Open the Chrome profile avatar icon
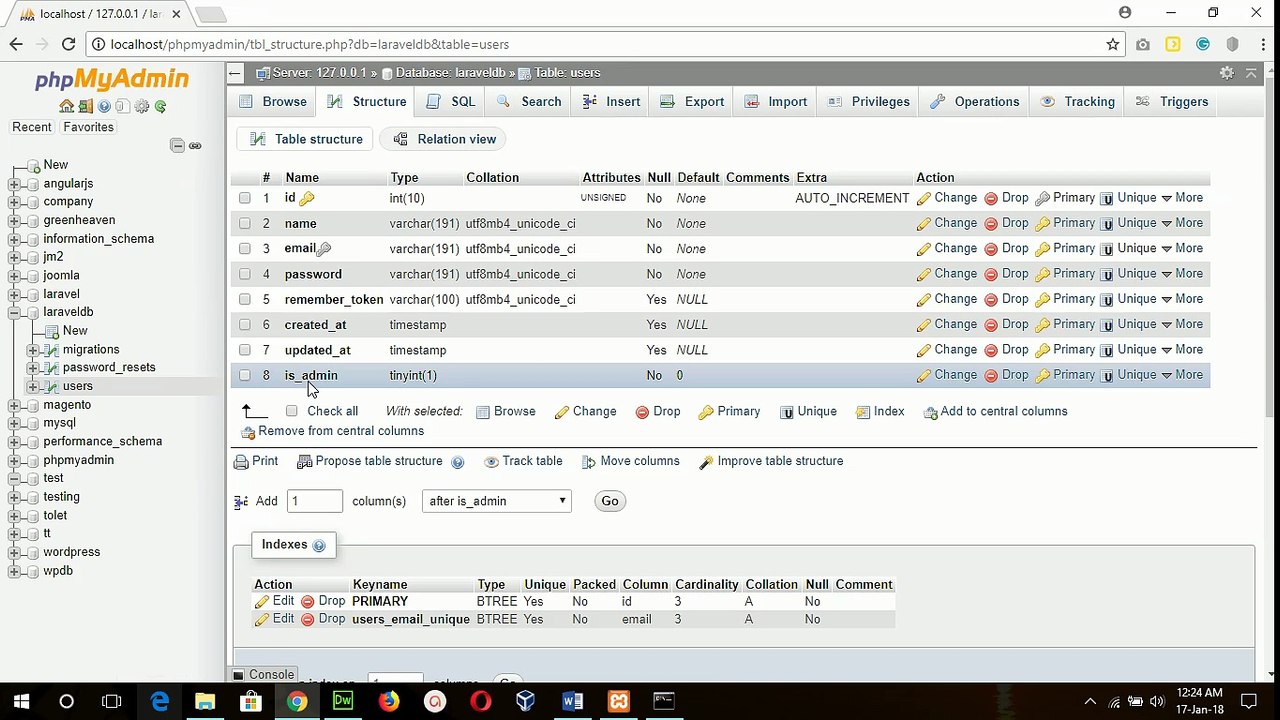Viewport: 1280px width, 720px height. [x=1125, y=13]
